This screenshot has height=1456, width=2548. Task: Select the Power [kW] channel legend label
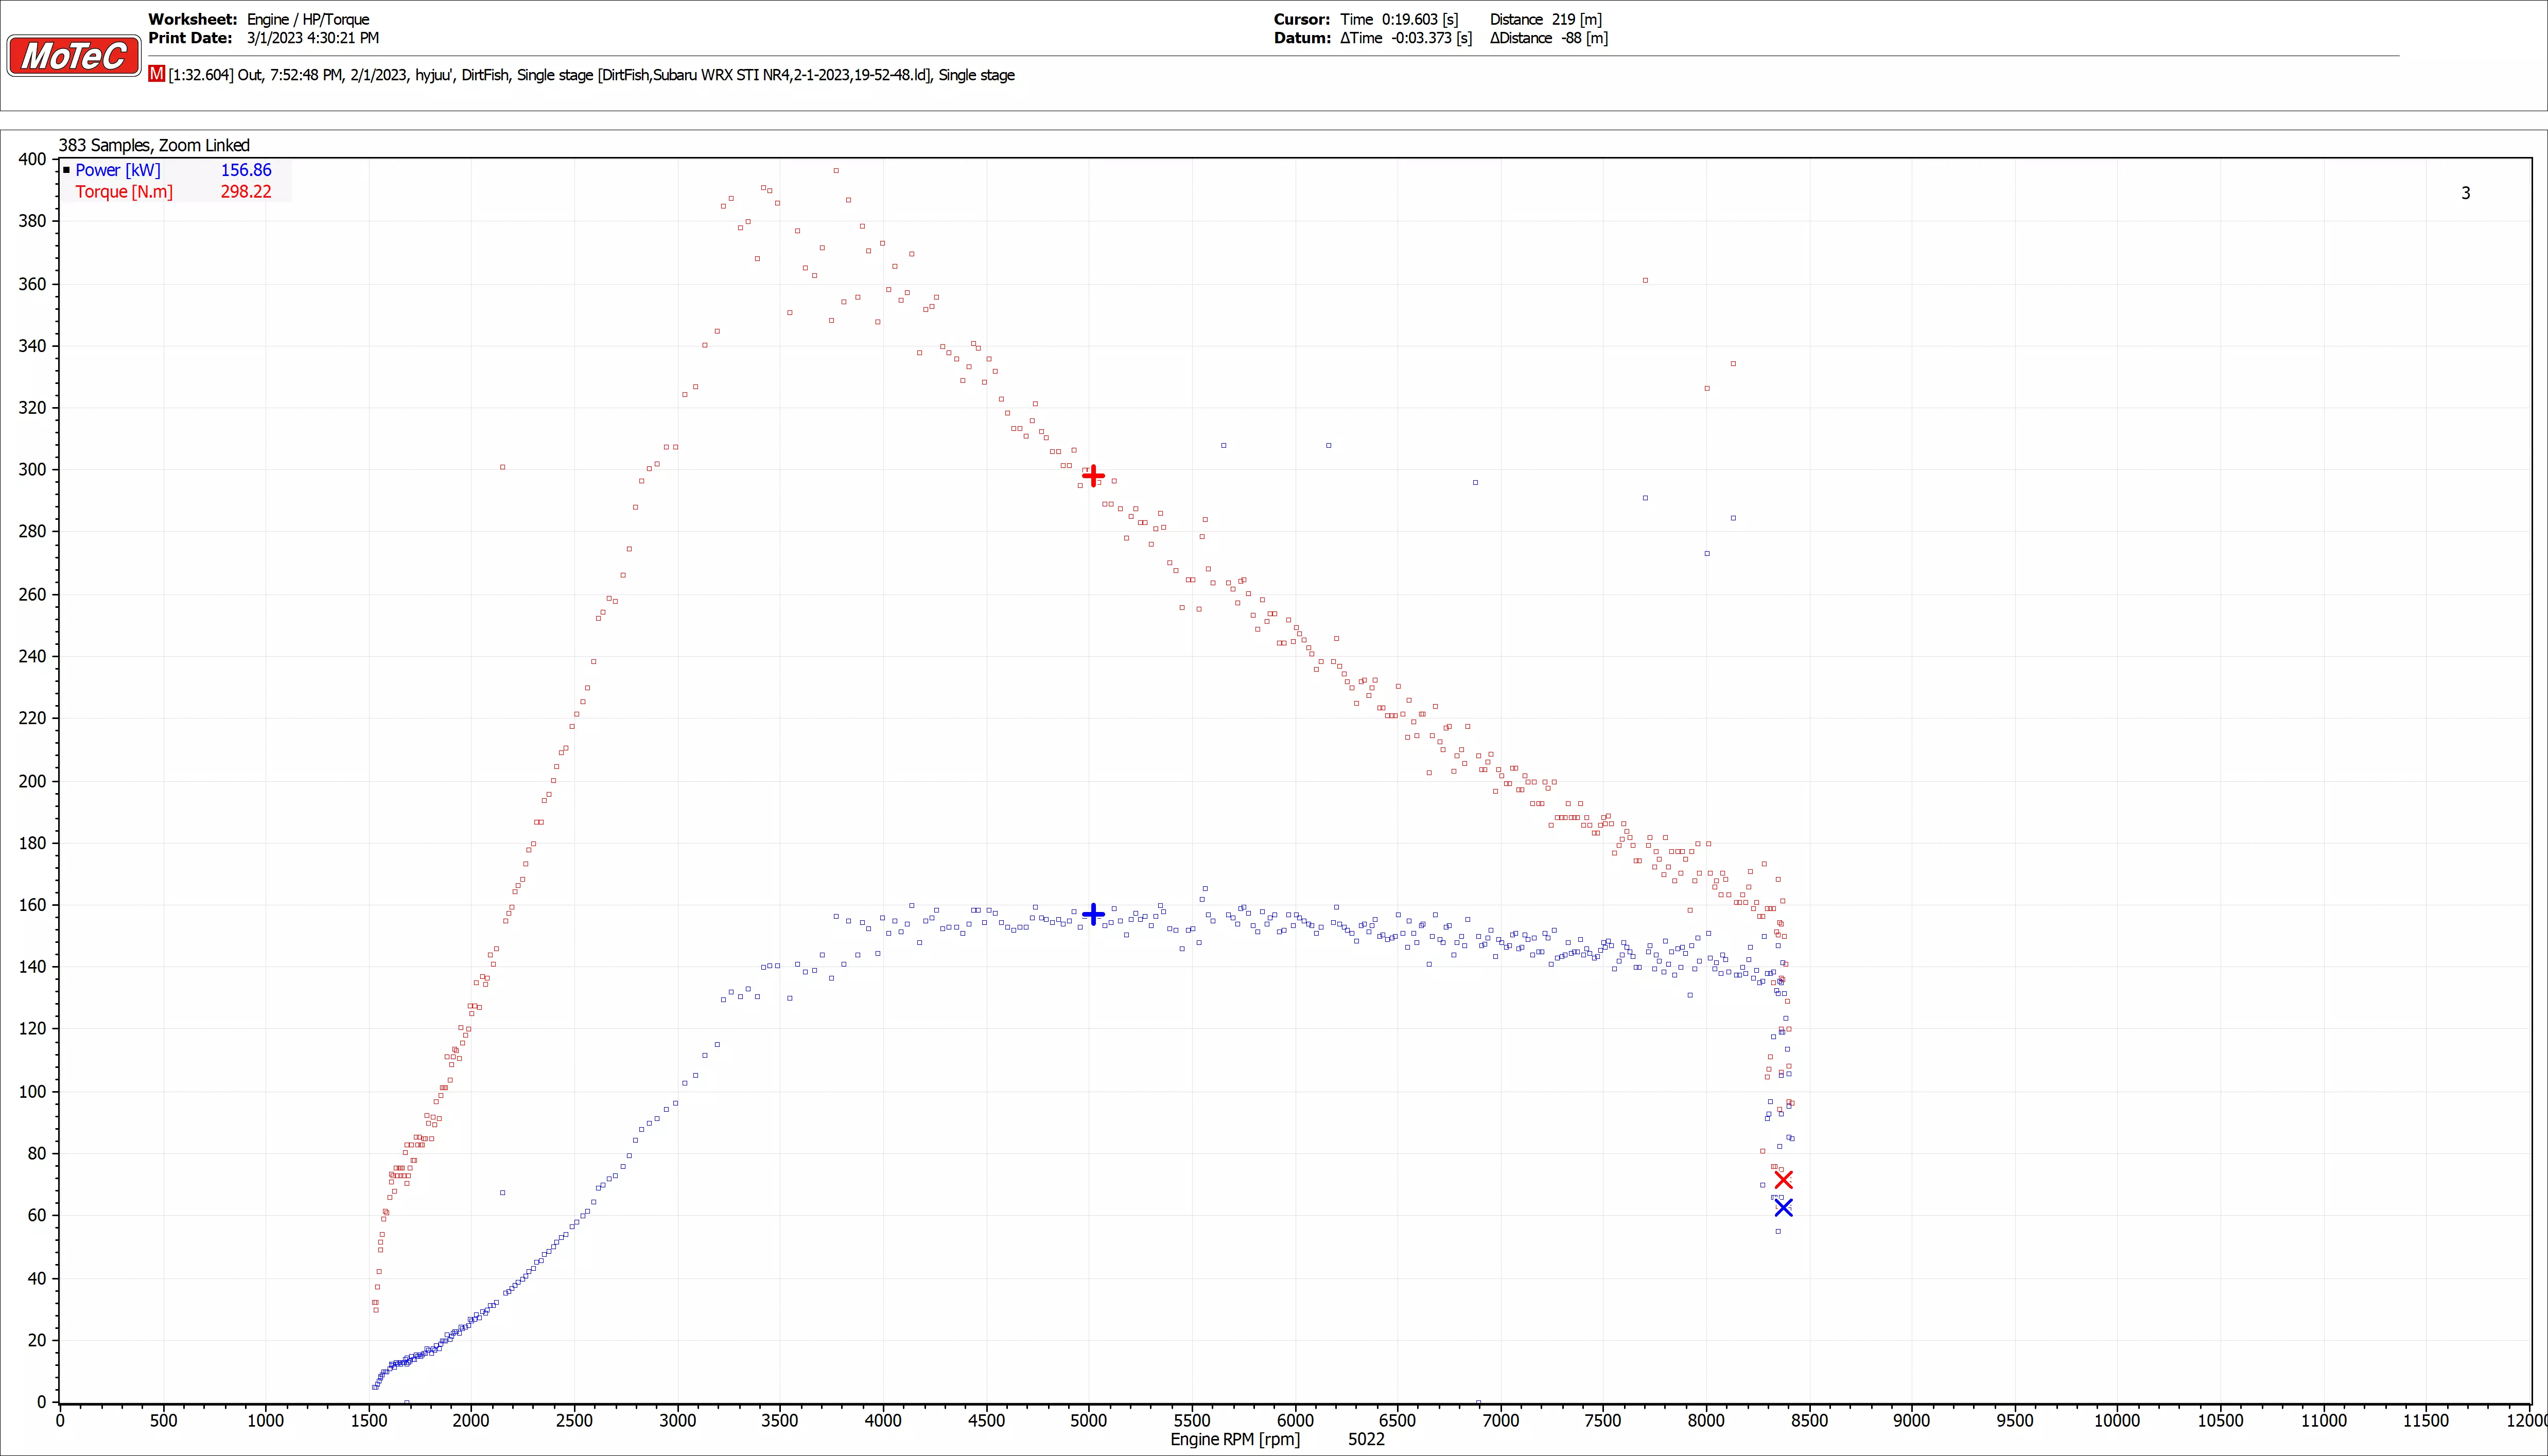(118, 170)
